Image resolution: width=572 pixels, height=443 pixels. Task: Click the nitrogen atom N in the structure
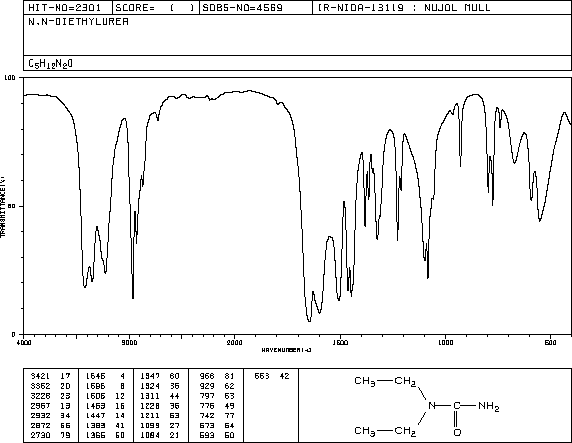pyautogui.click(x=432, y=405)
